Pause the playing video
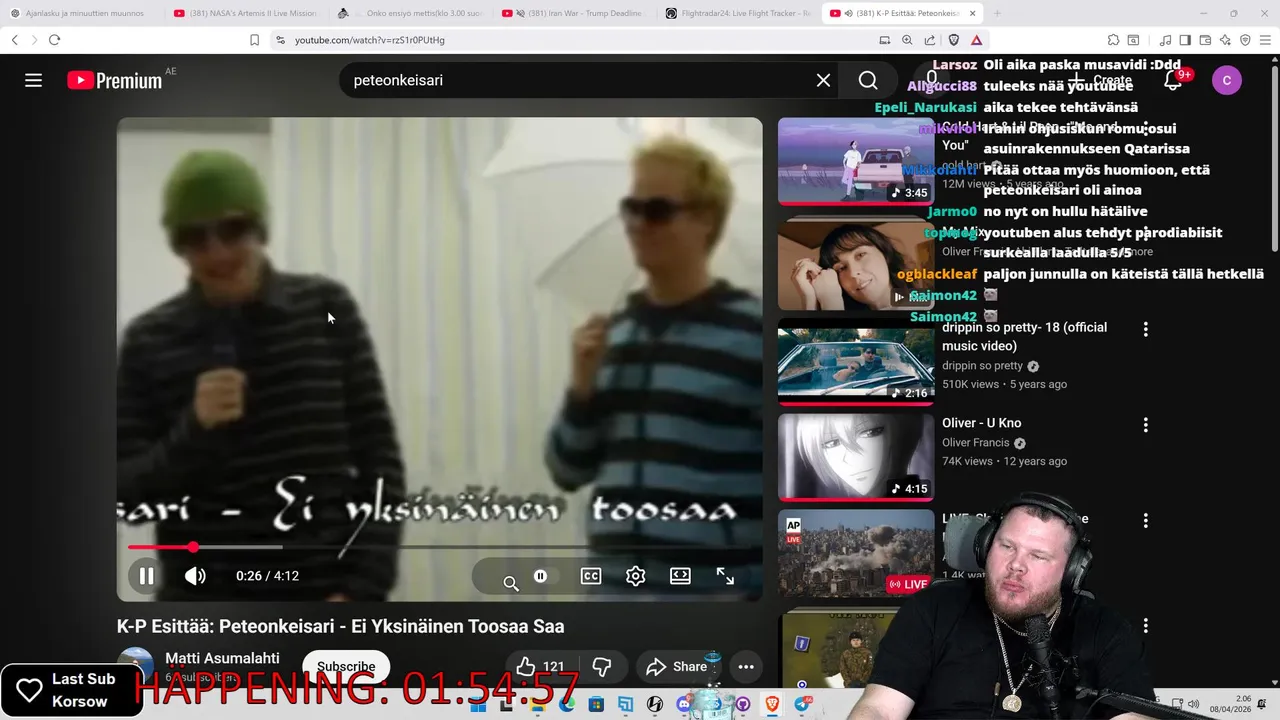This screenshot has width=1280, height=720. tap(146, 576)
